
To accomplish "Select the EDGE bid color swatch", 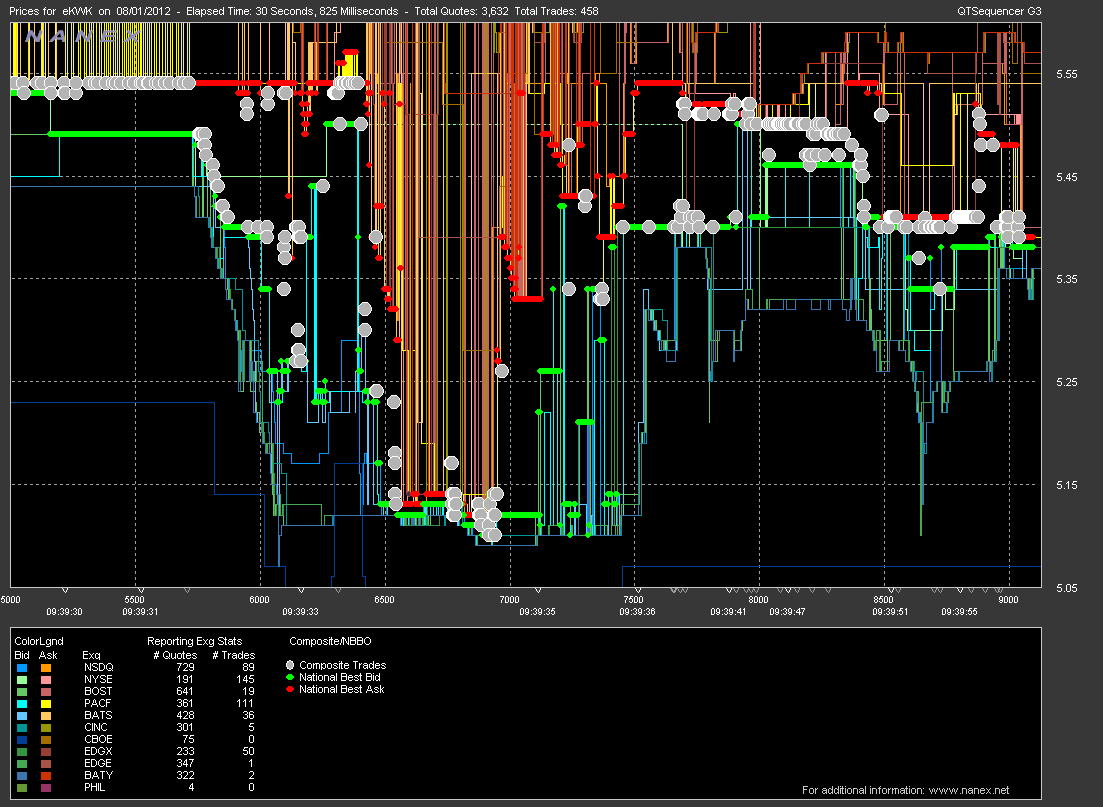I will [22, 763].
